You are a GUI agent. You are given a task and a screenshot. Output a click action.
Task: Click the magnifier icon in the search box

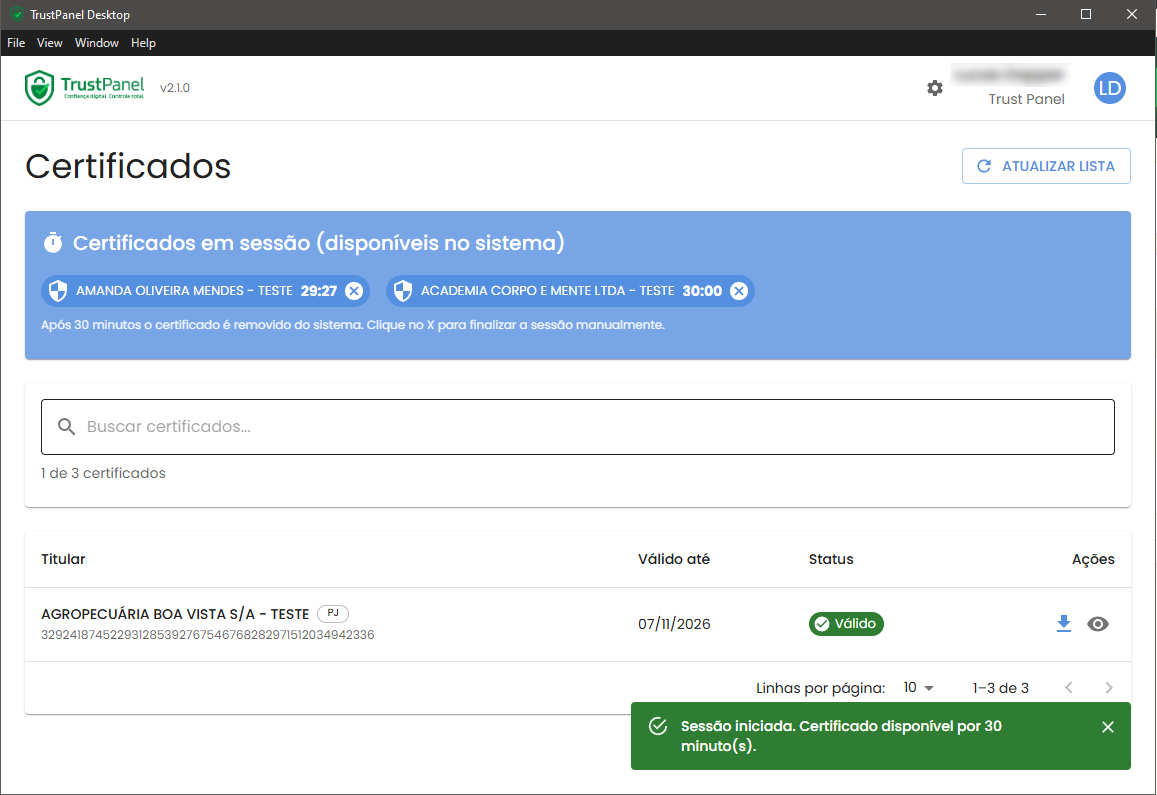[x=66, y=427]
